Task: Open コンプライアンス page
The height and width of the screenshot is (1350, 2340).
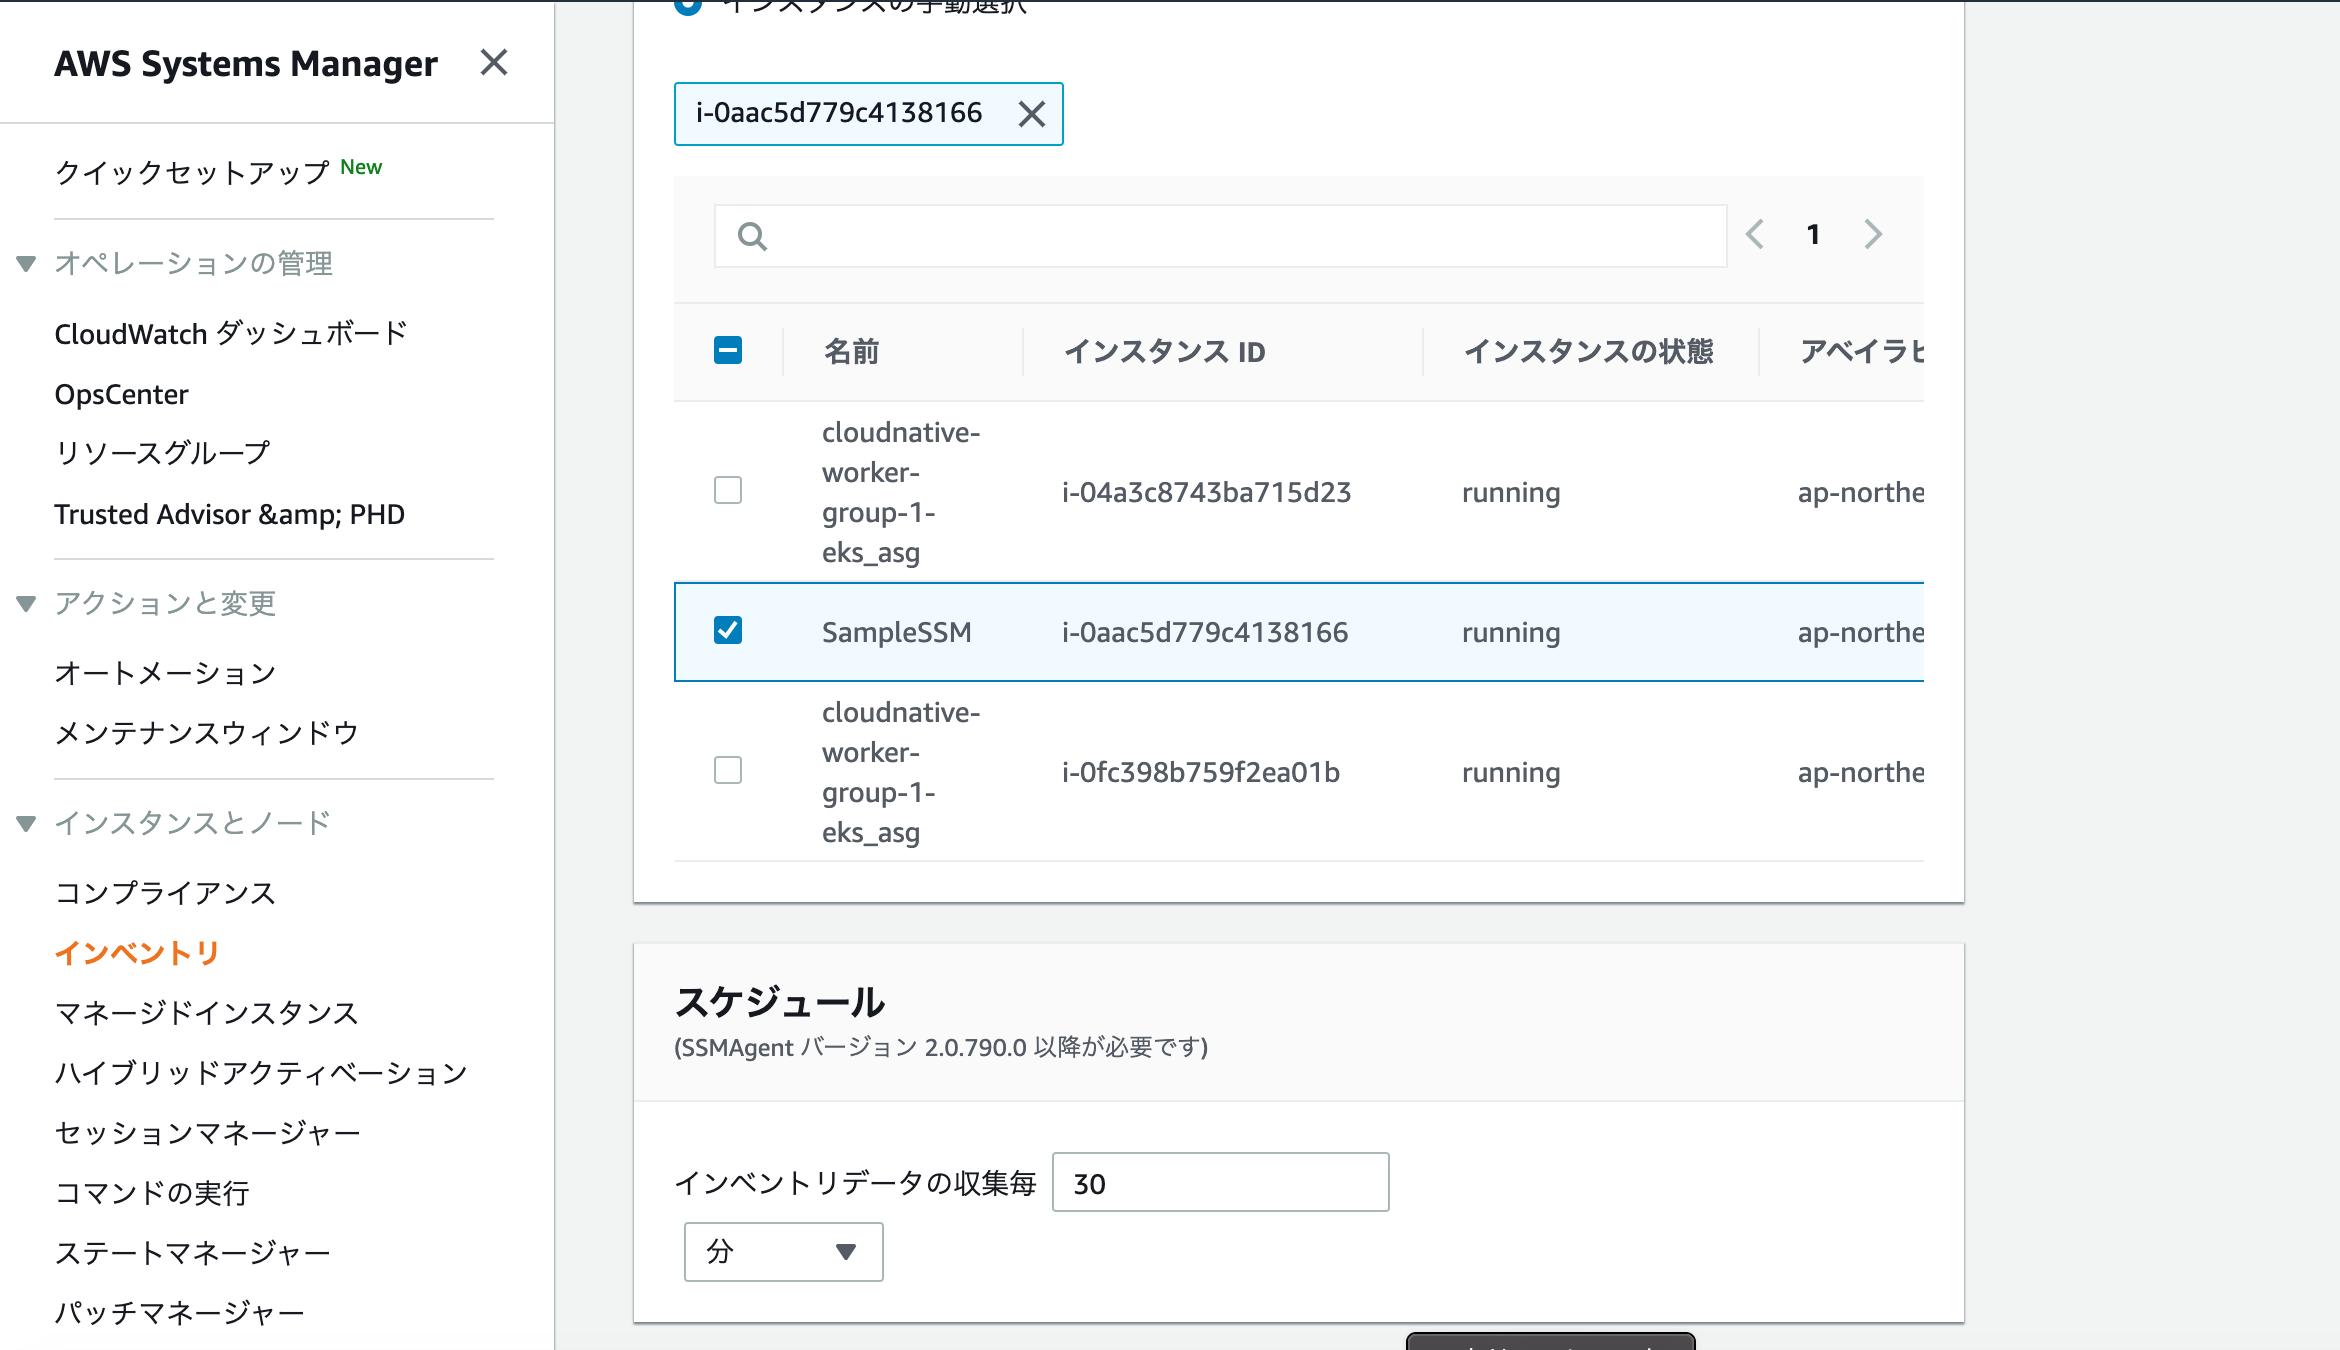Action: (x=165, y=893)
